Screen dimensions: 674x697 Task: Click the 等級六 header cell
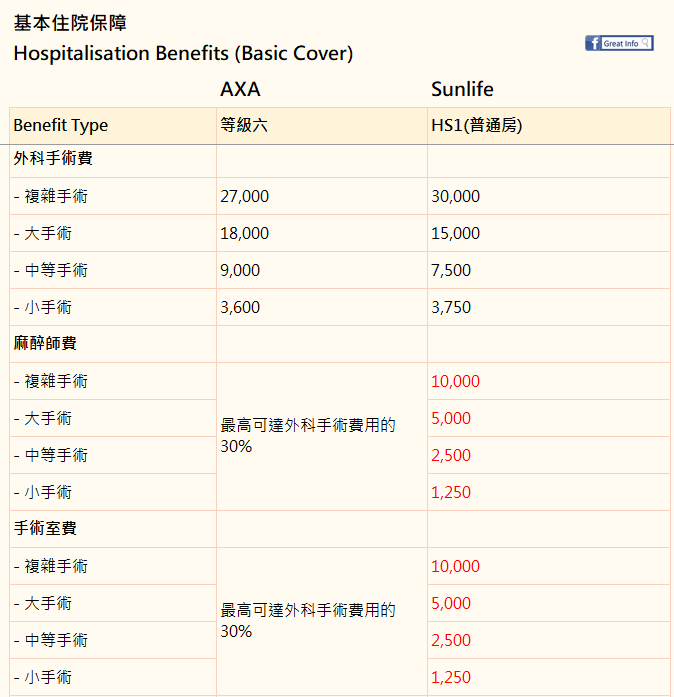pyautogui.click(x=322, y=126)
